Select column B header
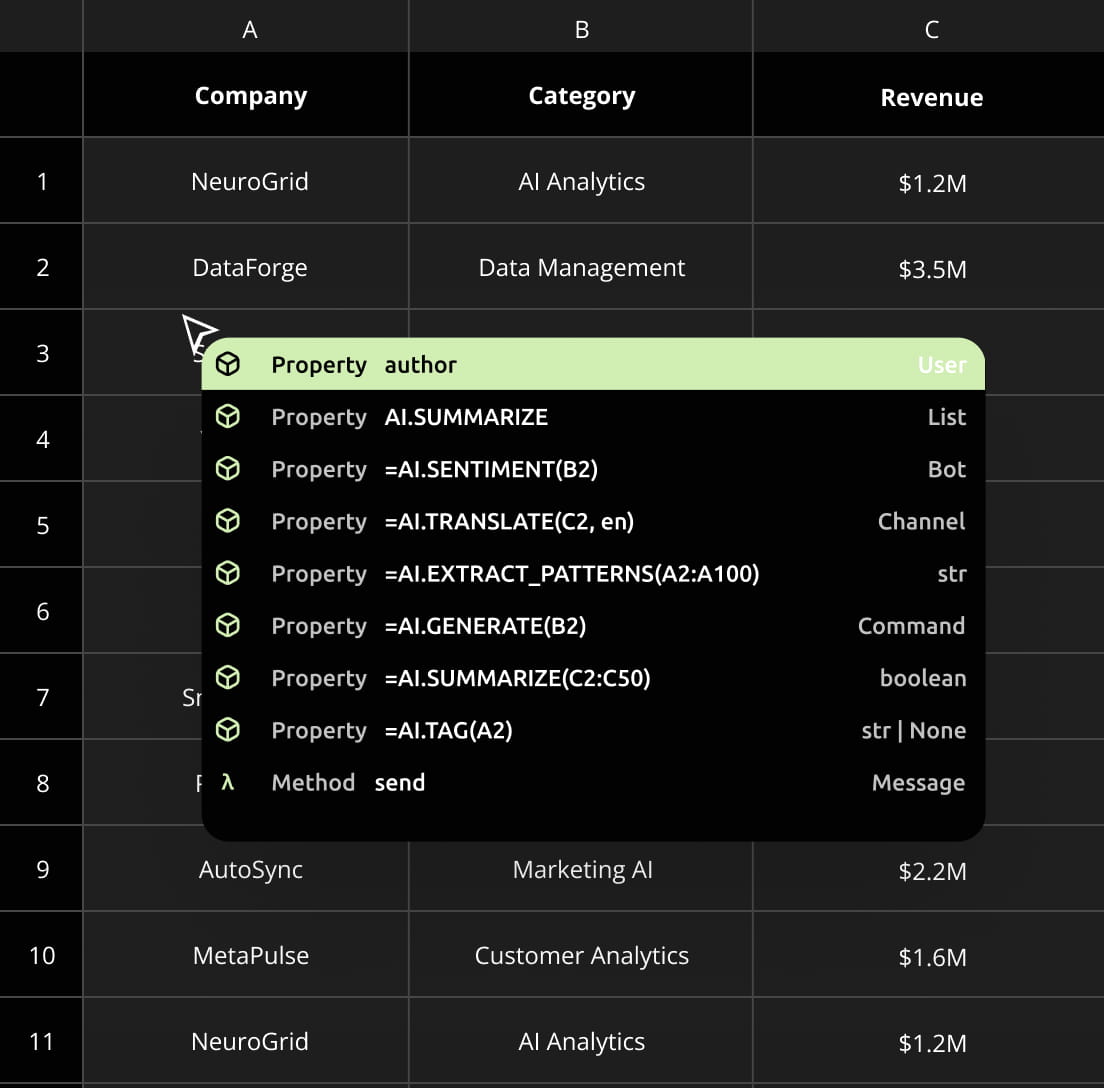This screenshot has height=1088, width=1104. (581, 26)
